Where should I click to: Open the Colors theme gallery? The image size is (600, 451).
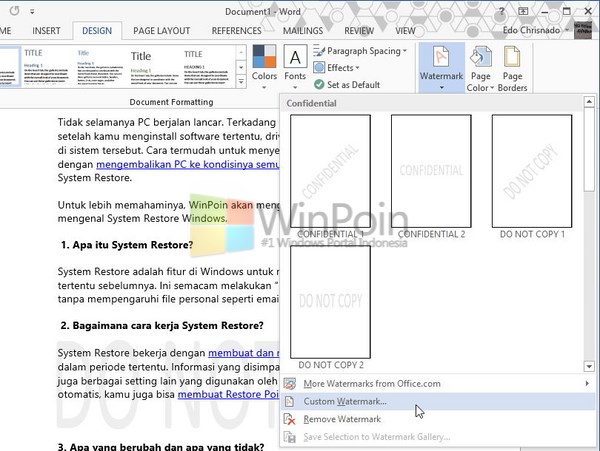pos(264,67)
